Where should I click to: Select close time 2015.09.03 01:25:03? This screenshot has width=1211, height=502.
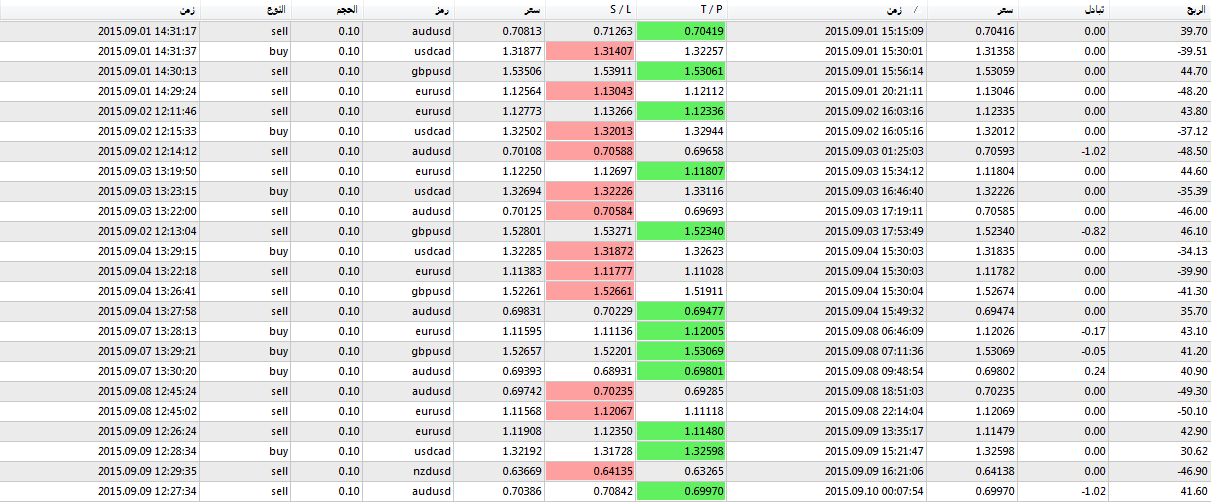(x=874, y=151)
